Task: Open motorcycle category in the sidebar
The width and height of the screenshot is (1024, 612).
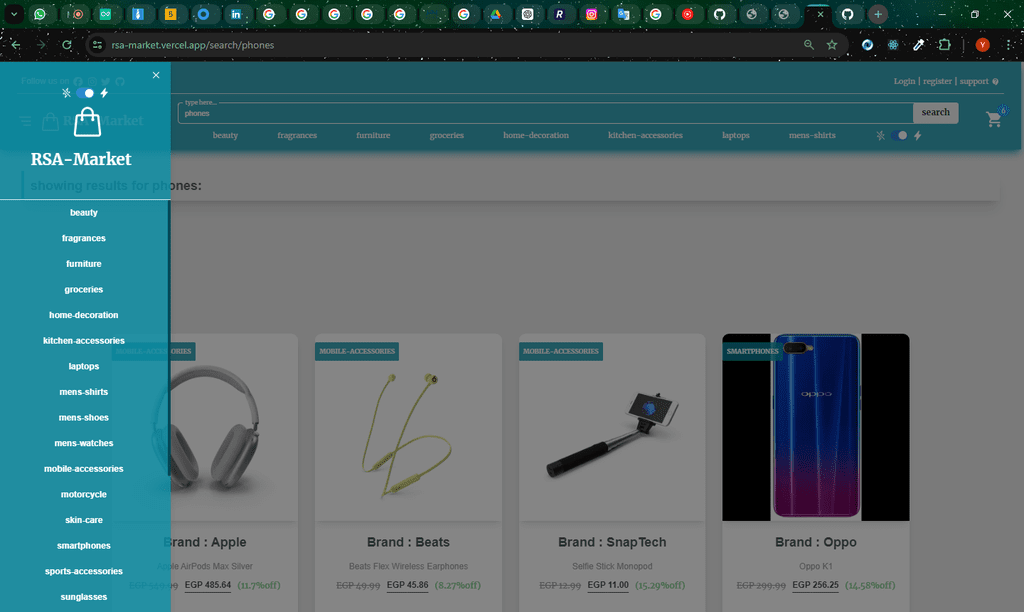Action: coord(84,494)
